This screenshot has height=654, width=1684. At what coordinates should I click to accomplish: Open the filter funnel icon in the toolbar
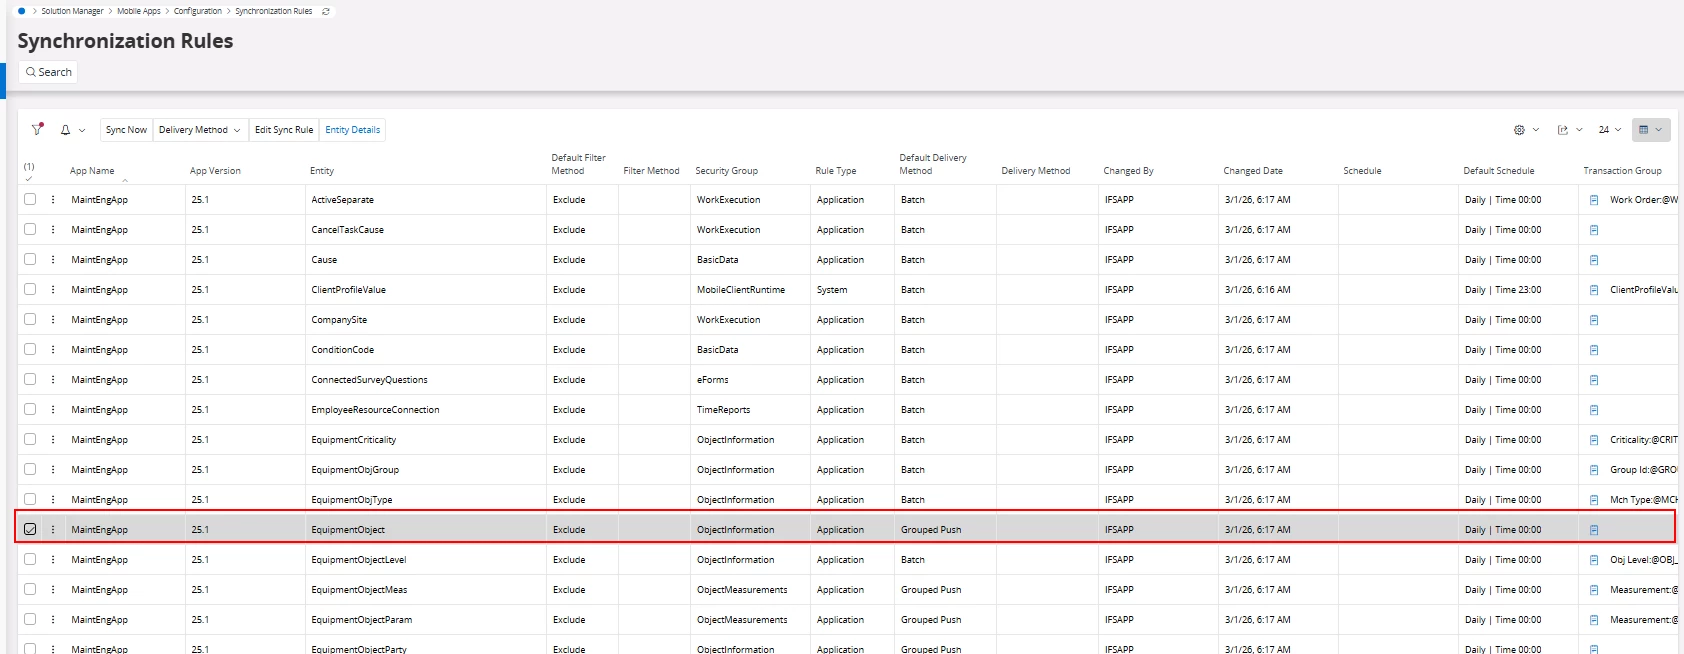tap(37, 129)
